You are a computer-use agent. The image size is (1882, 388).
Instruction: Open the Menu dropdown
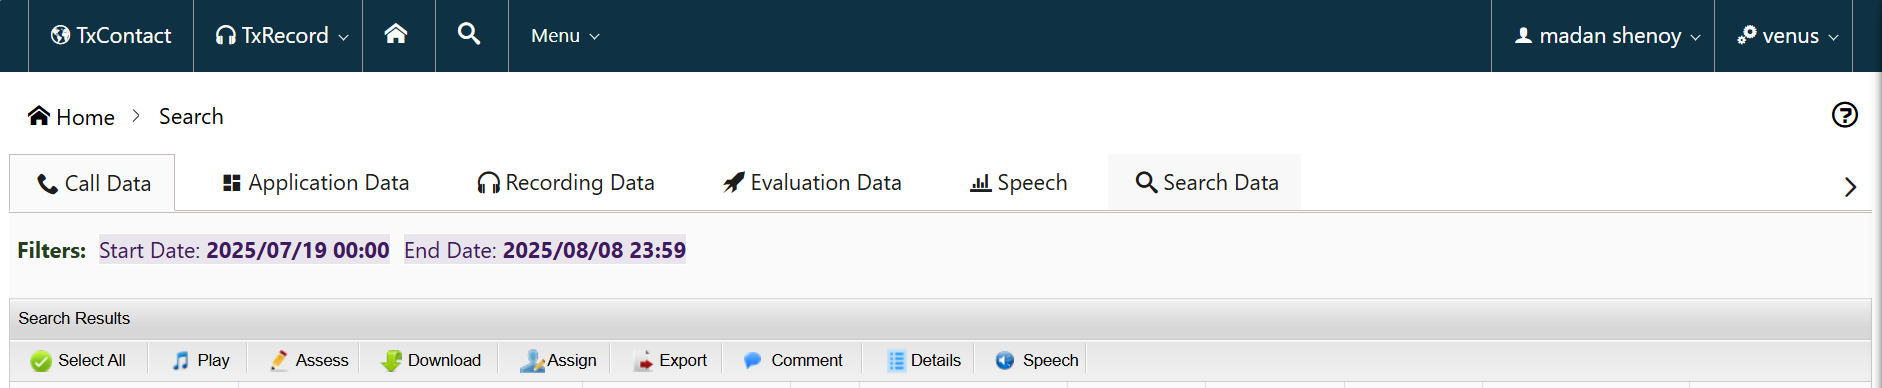565,35
